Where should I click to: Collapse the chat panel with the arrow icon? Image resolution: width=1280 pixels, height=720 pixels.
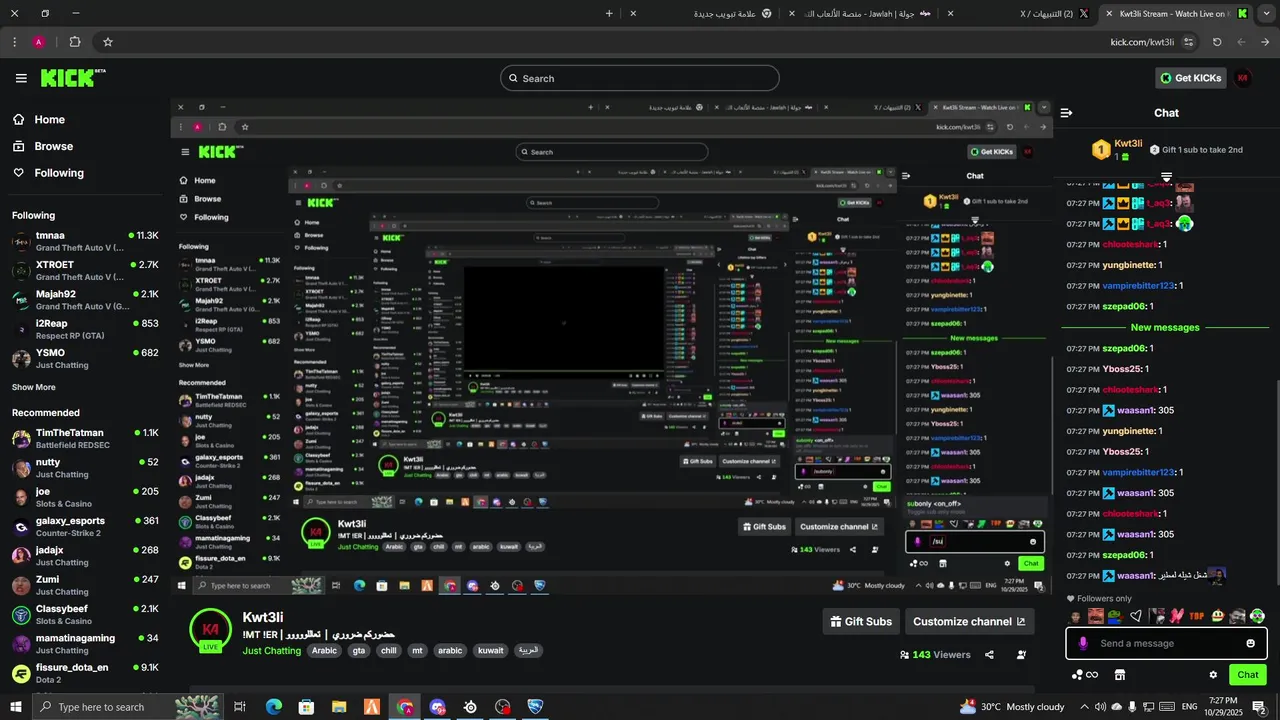[1066, 113]
